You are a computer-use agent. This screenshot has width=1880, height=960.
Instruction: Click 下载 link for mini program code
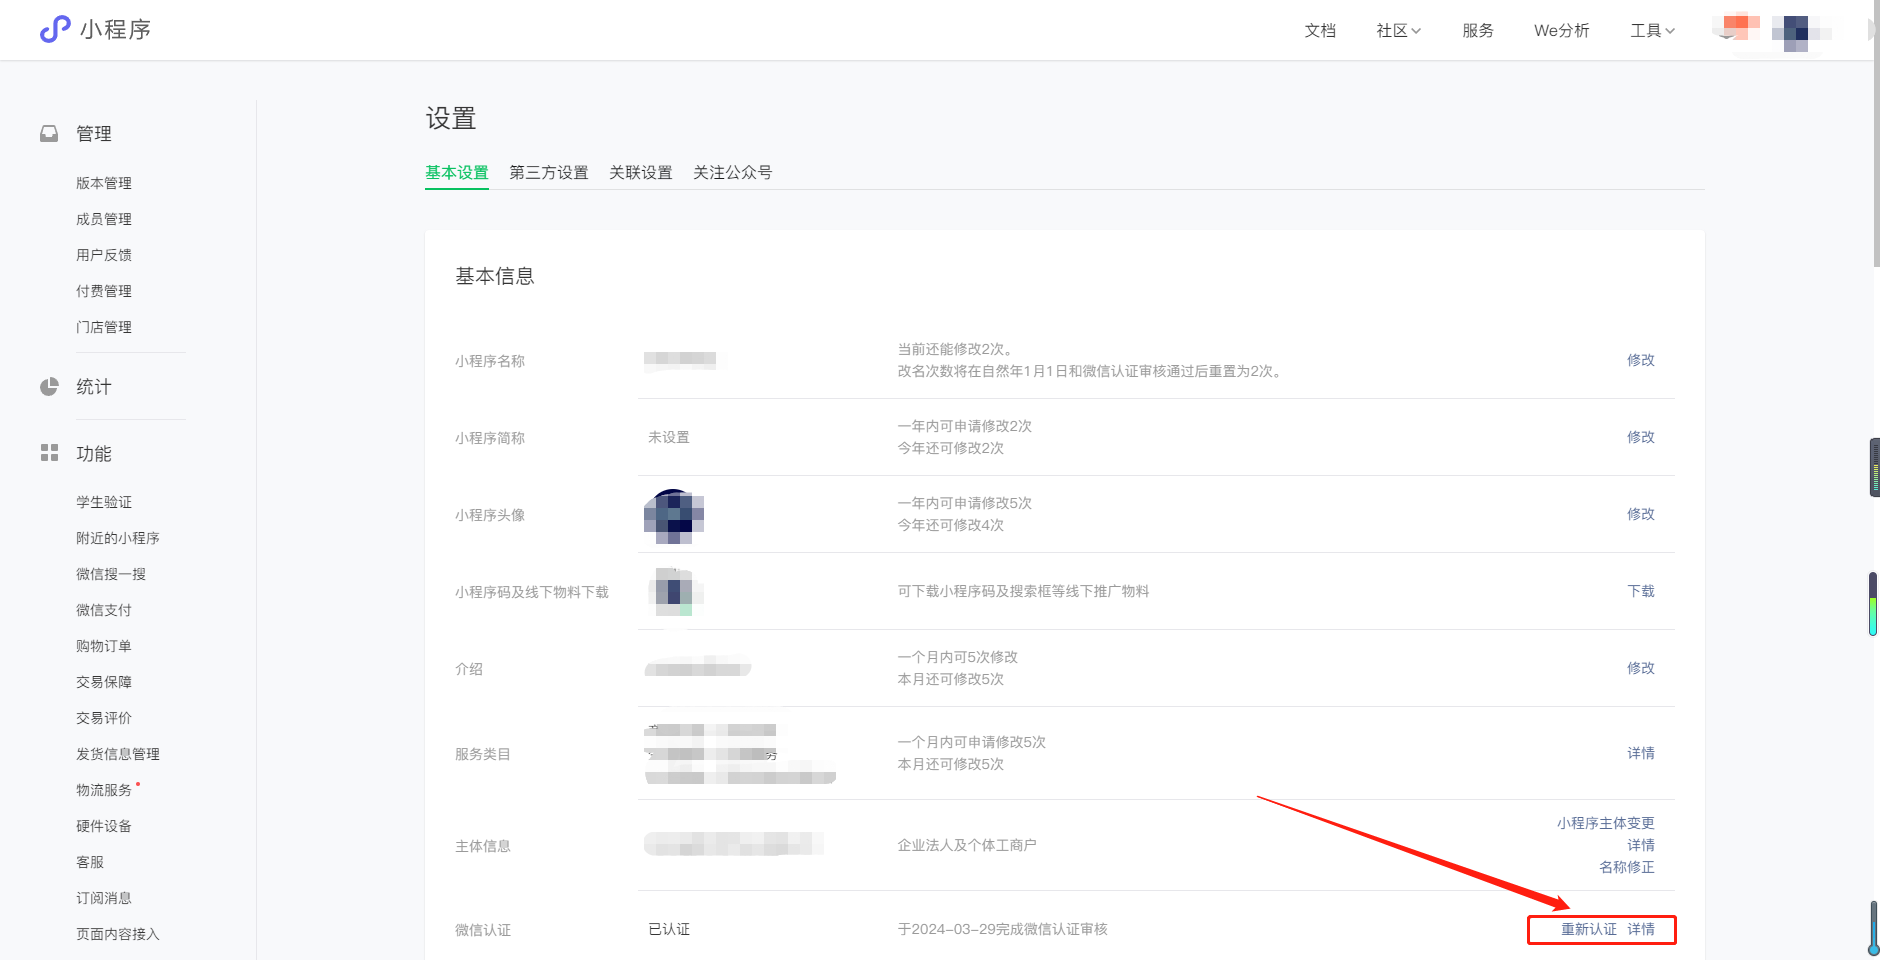click(x=1640, y=591)
